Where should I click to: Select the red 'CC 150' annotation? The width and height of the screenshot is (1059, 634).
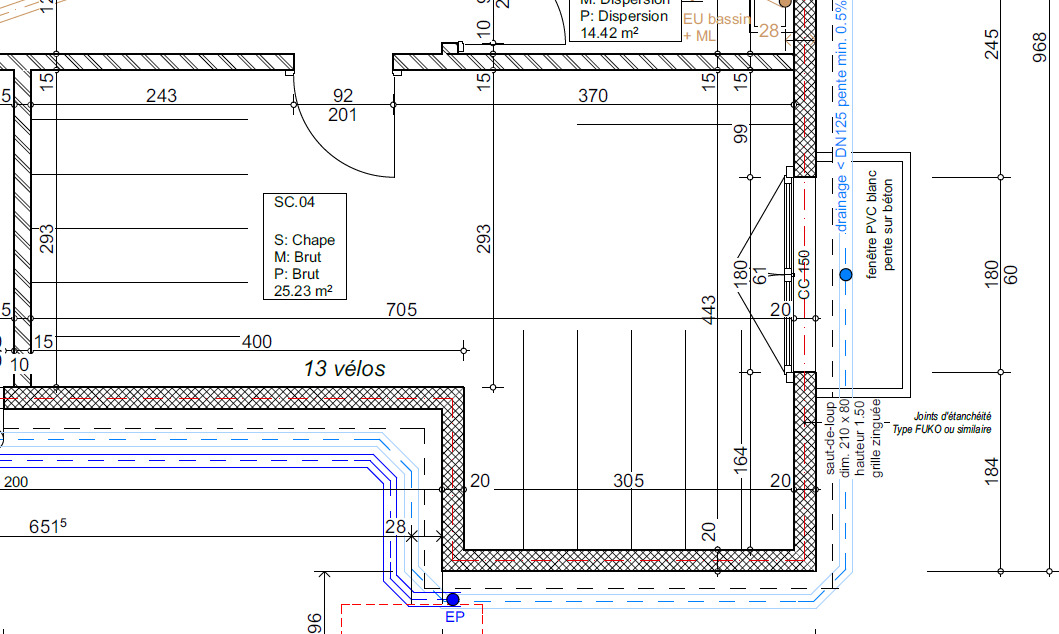coord(804,275)
